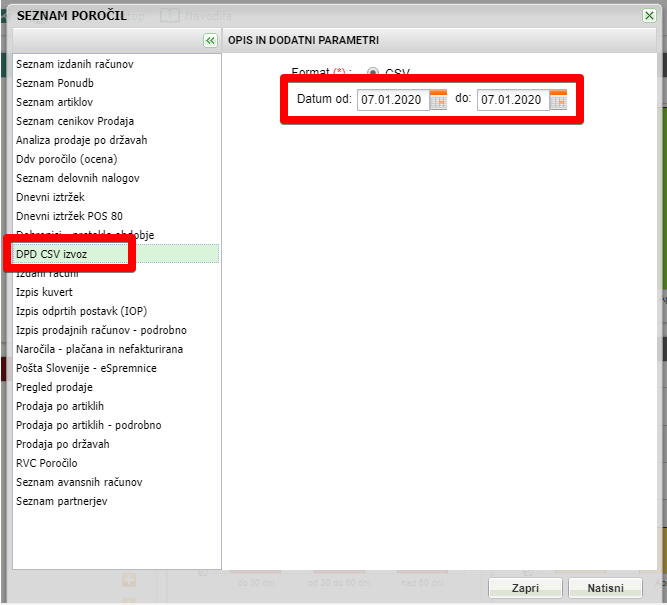Select Seznam artiklov report
The image size is (667, 605).
[116, 102]
